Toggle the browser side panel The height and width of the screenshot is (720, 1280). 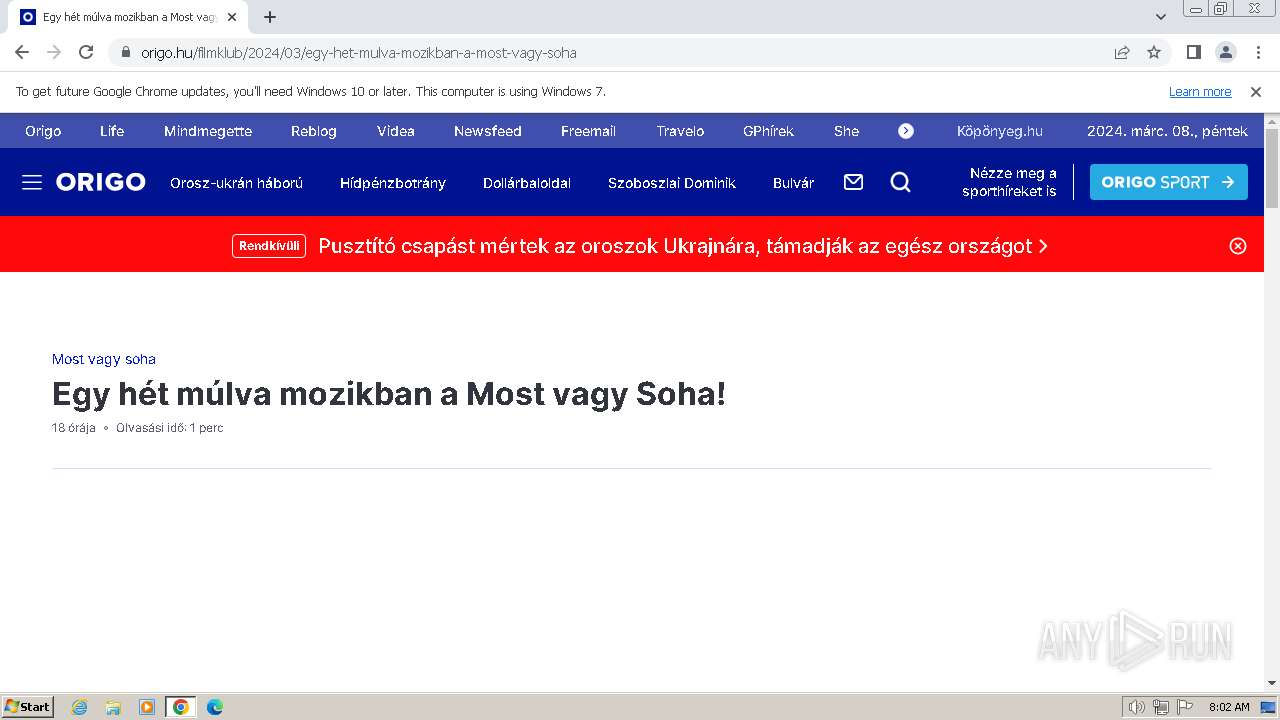tap(1193, 52)
